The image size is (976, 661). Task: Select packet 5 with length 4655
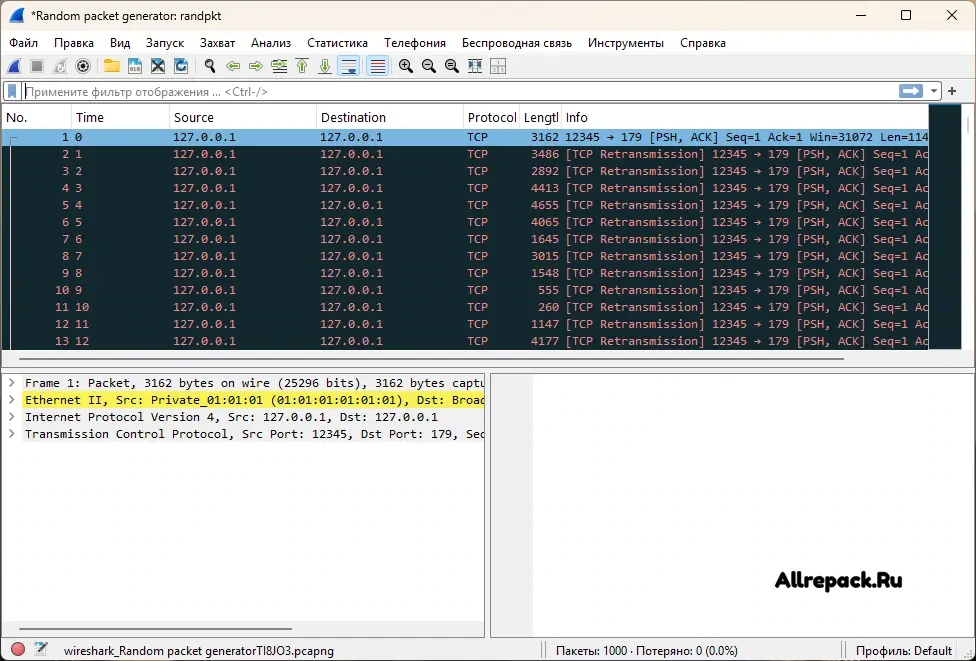(x=465, y=205)
